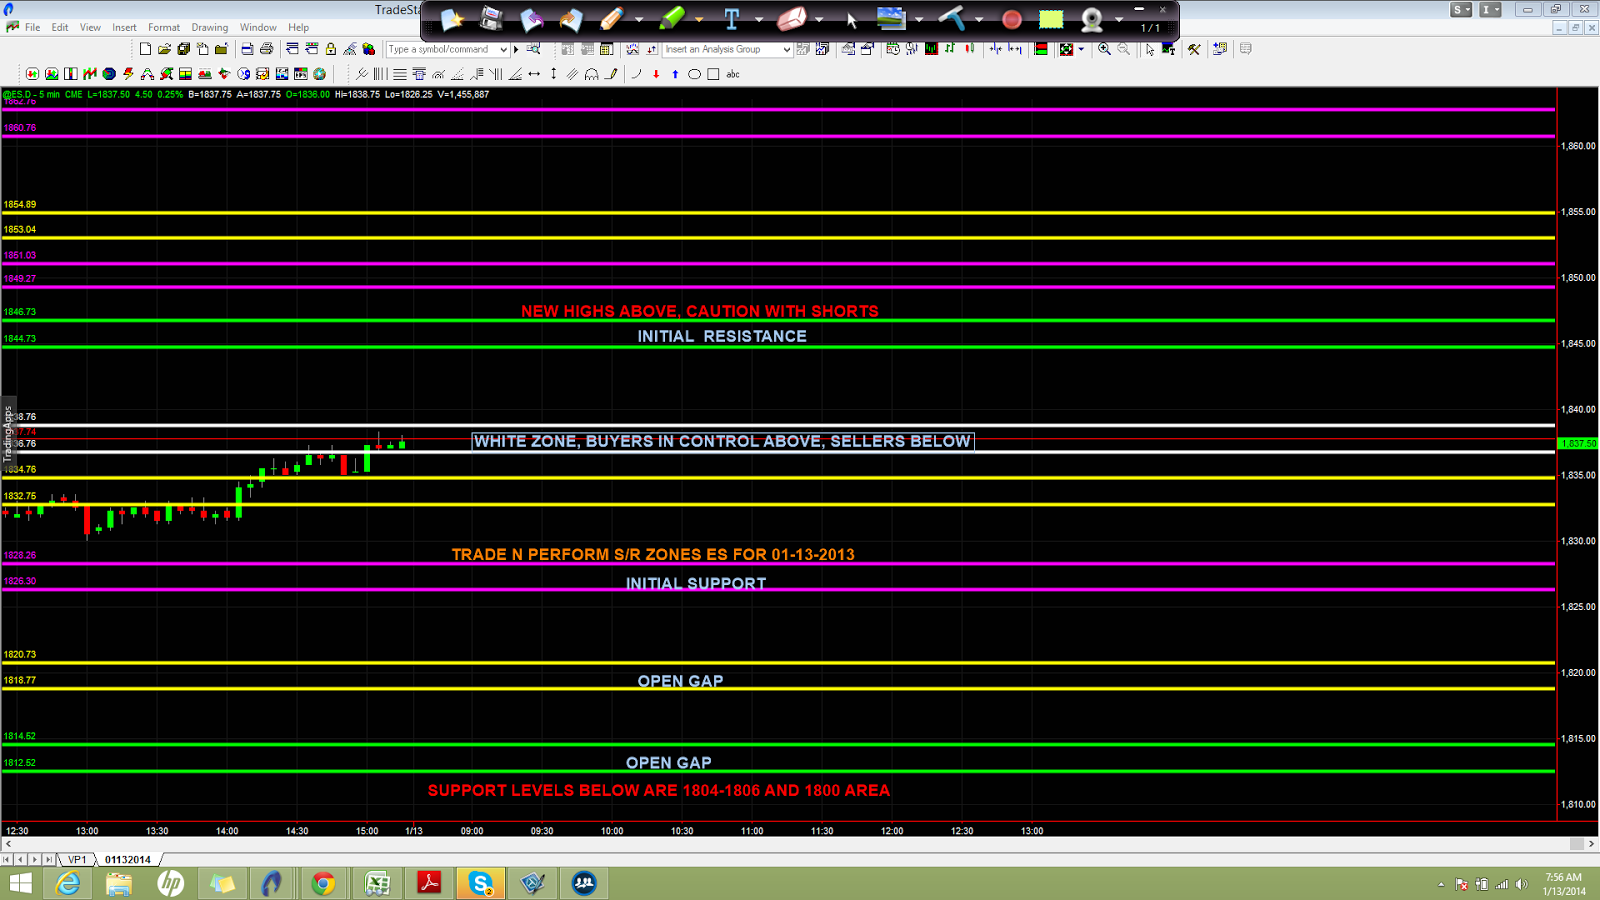Switch to the VP1 workspace tab
This screenshot has height=900, width=1600.
[x=77, y=859]
